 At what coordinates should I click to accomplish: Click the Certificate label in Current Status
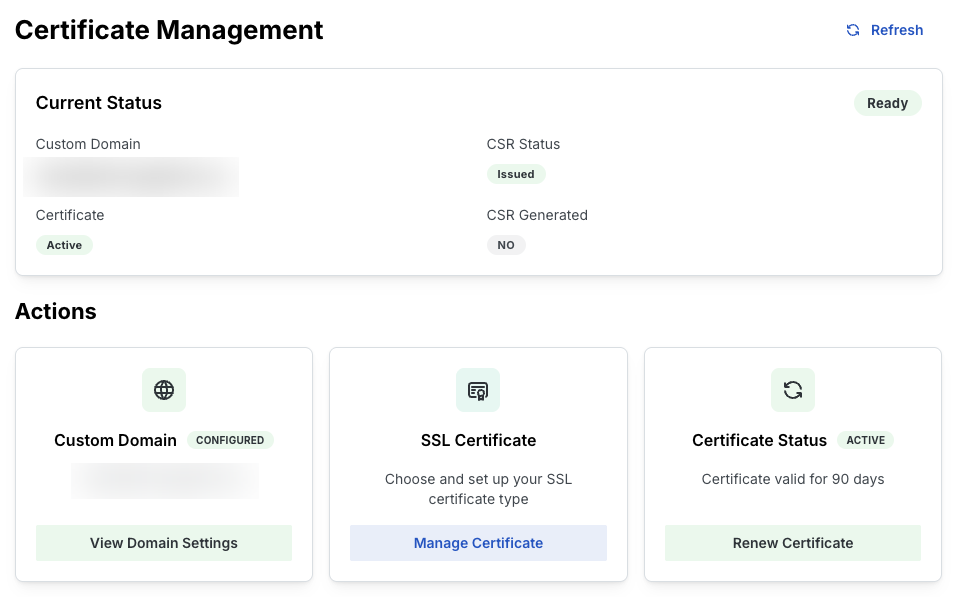click(70, 215)
